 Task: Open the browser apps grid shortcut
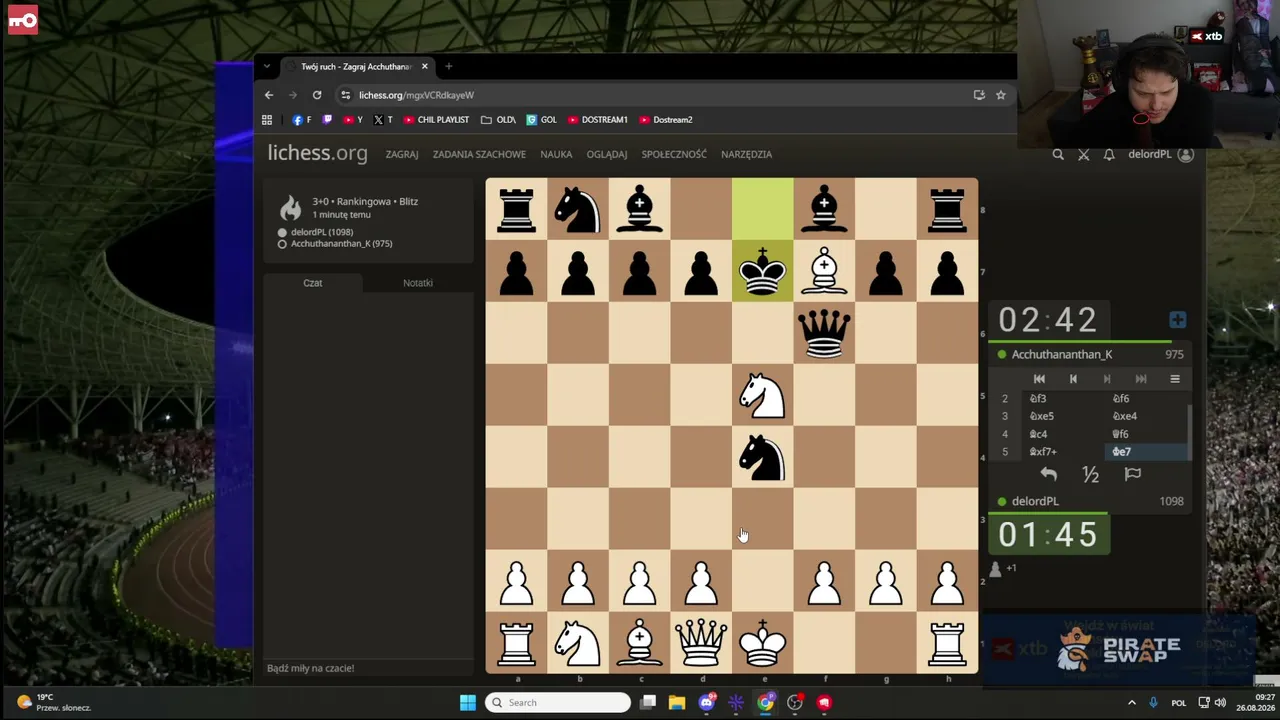click(x=267, y=120)
